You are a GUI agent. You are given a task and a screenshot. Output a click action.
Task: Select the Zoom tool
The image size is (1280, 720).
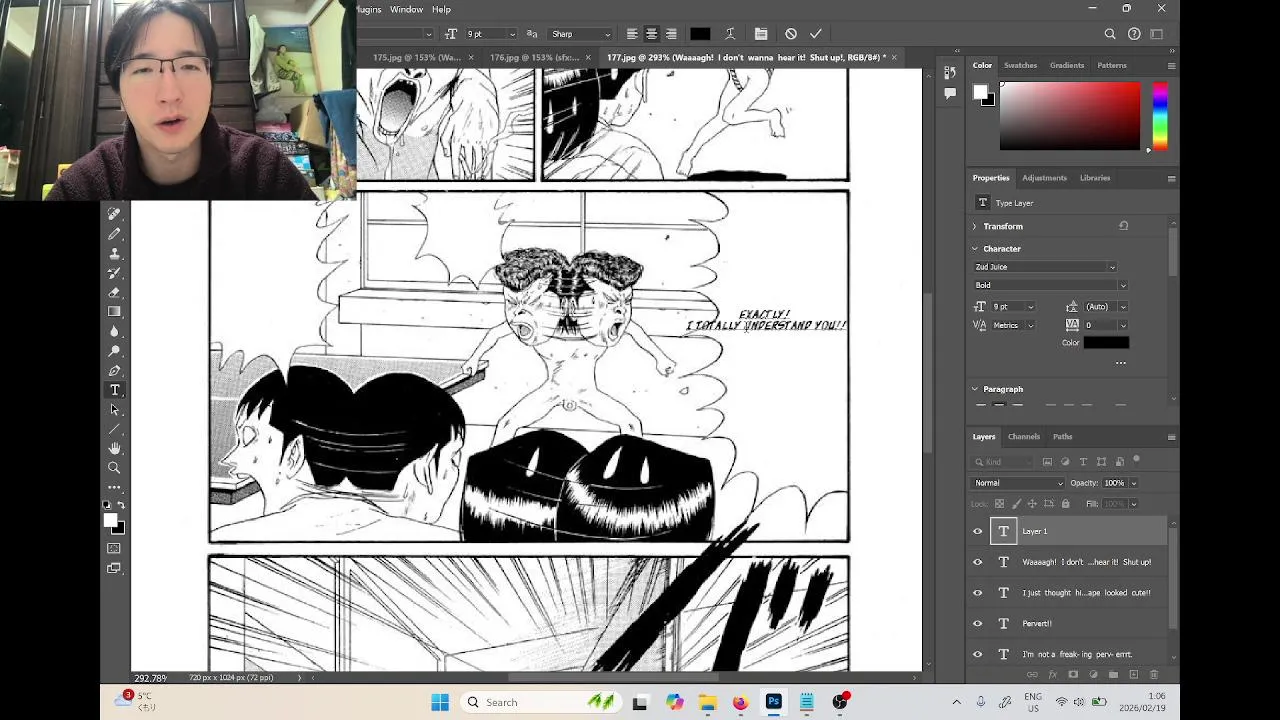(x=114, y=468)
